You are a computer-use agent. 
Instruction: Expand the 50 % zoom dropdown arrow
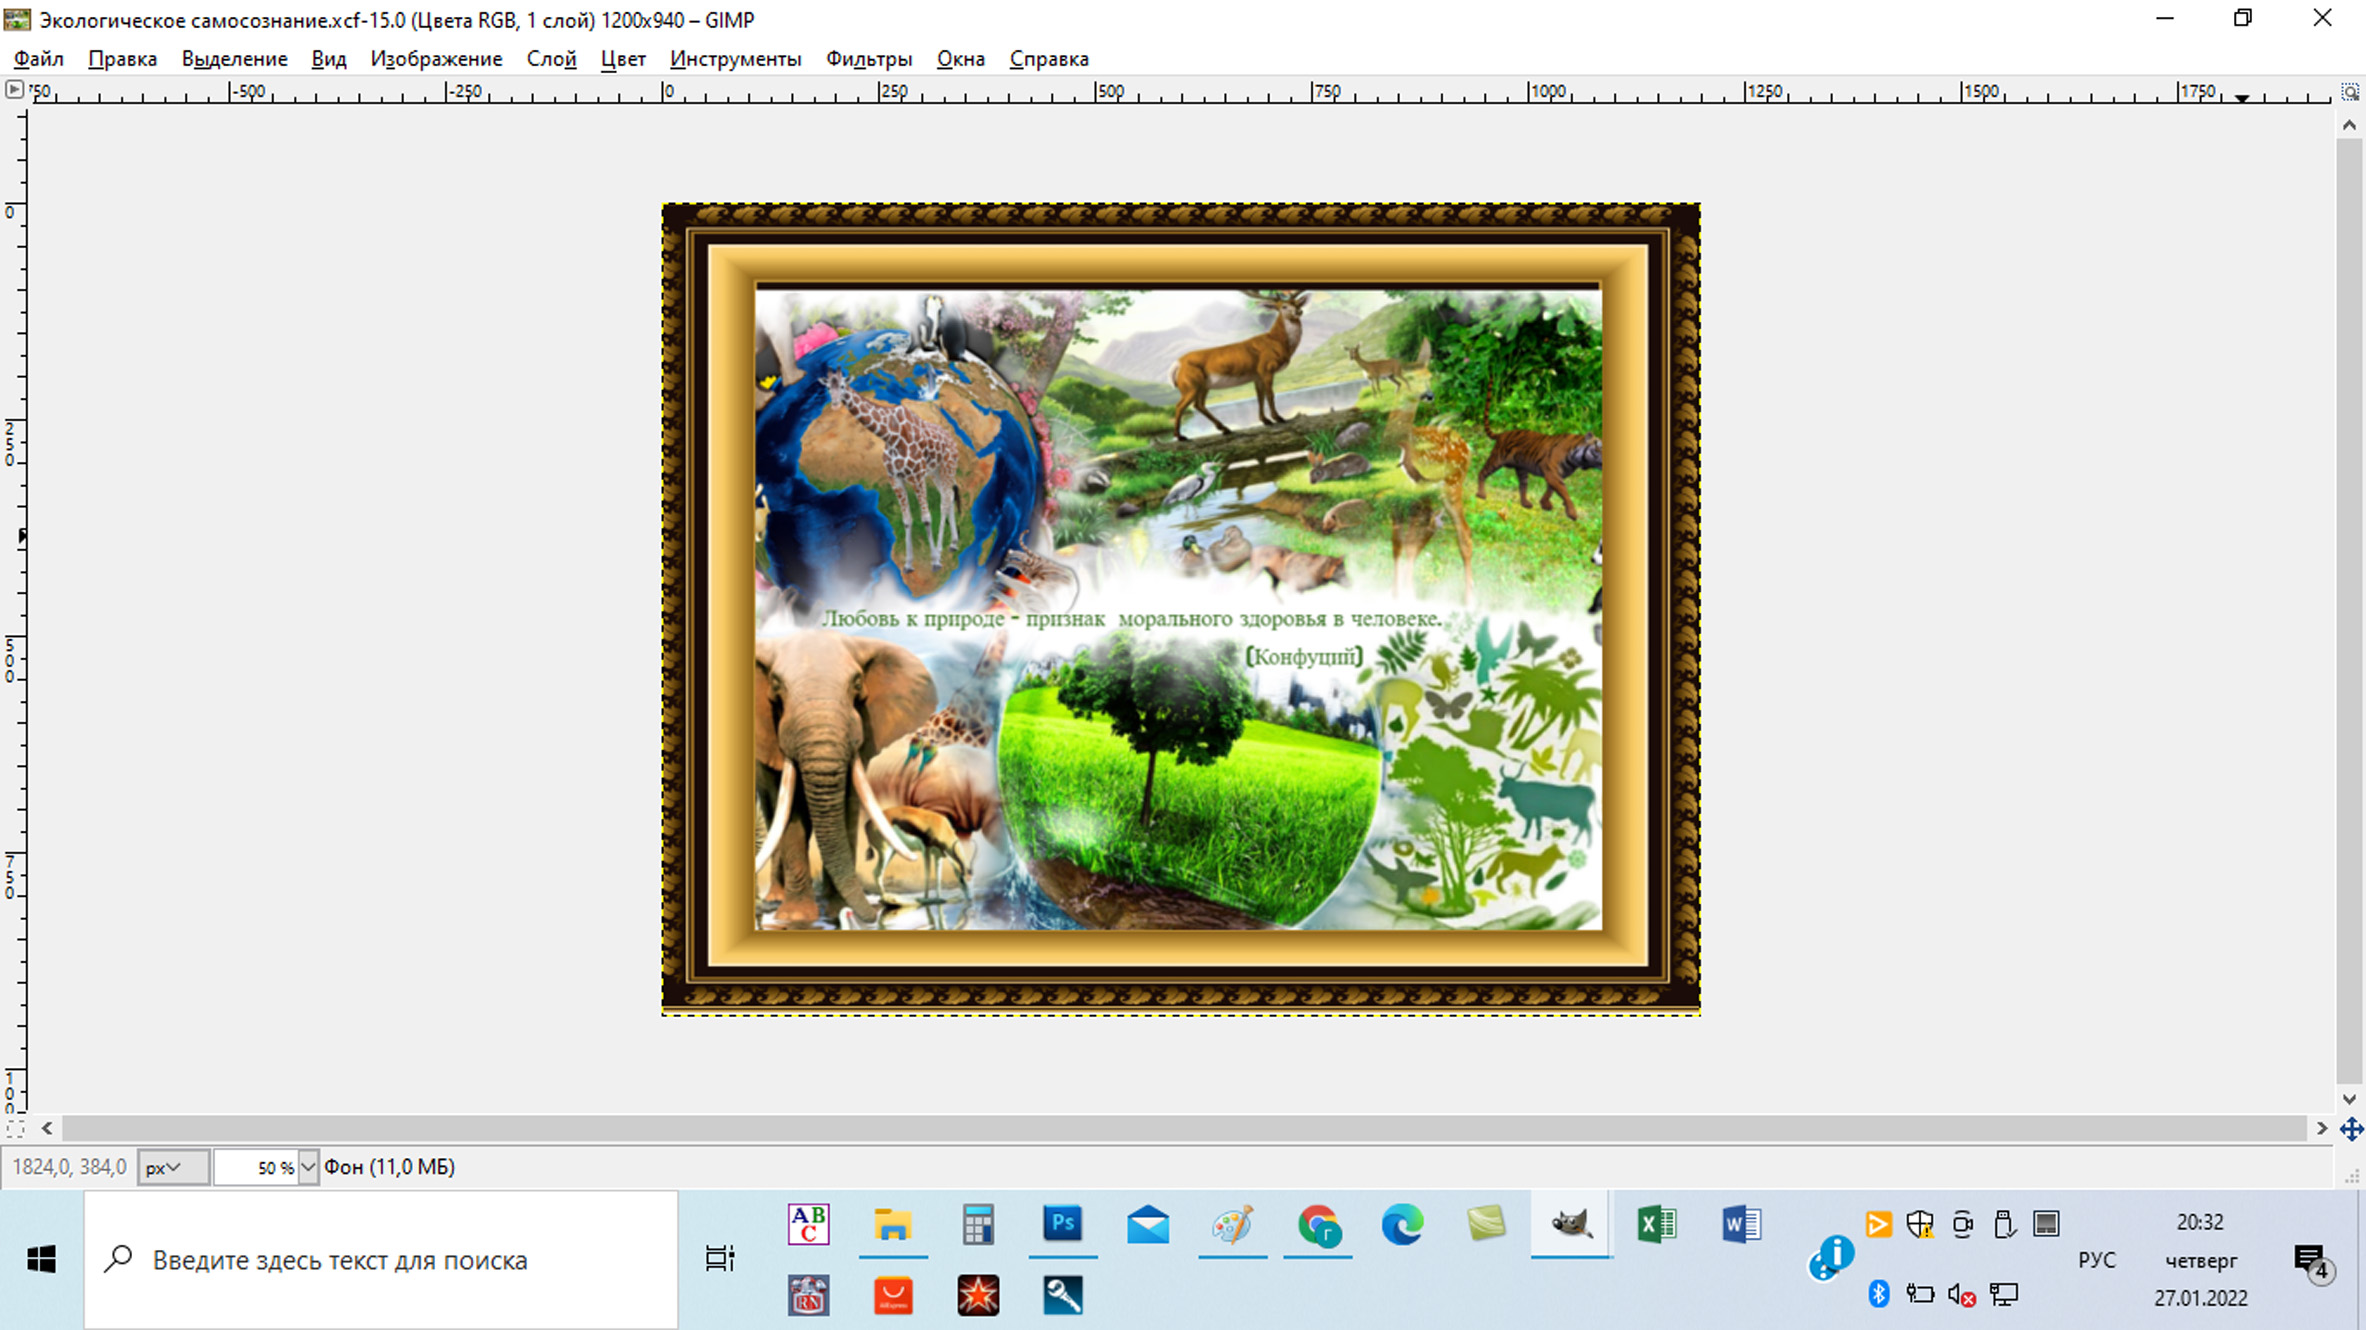pos(308,1167)
